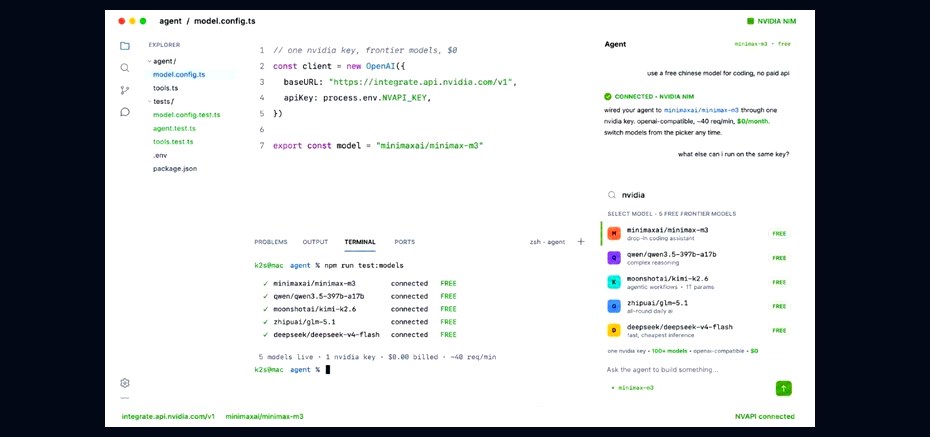The height and width of the screenshot is (437, 930).
Task: Open tools.test.ts file
Action: pyautogui.click(x=173, y=142)
